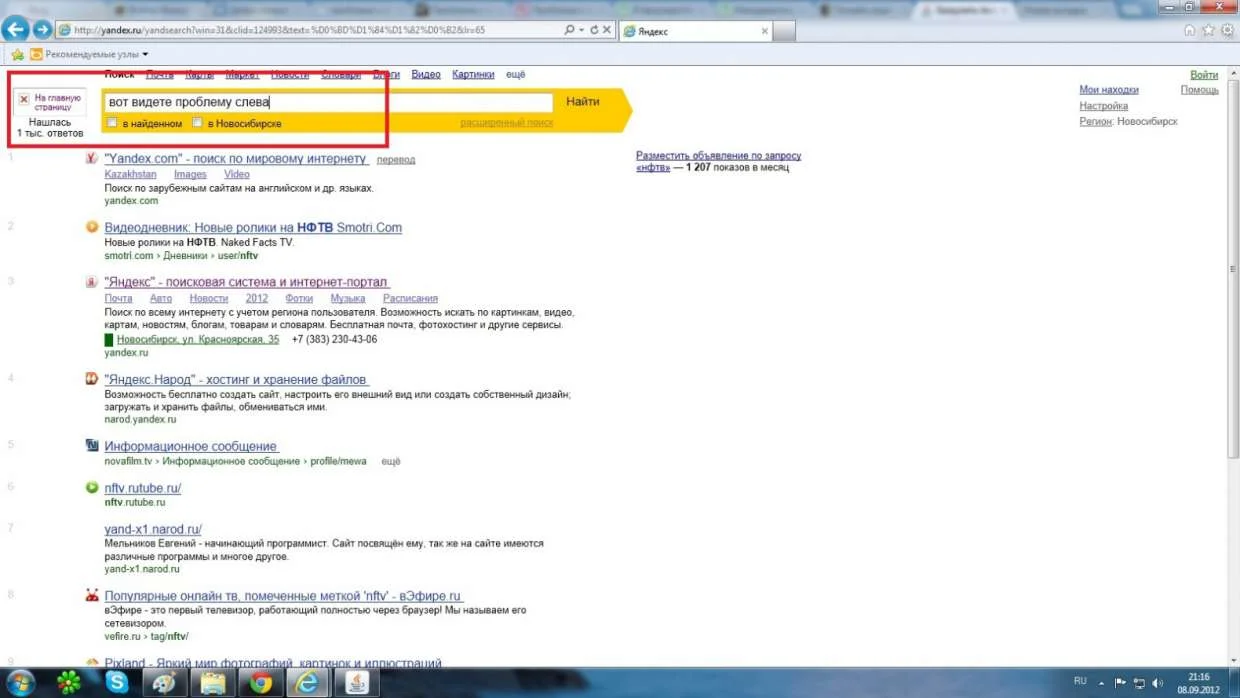Close the Яндекс browser tab
The width and height of the screenshot is (1240, 698).
point(765,31)
